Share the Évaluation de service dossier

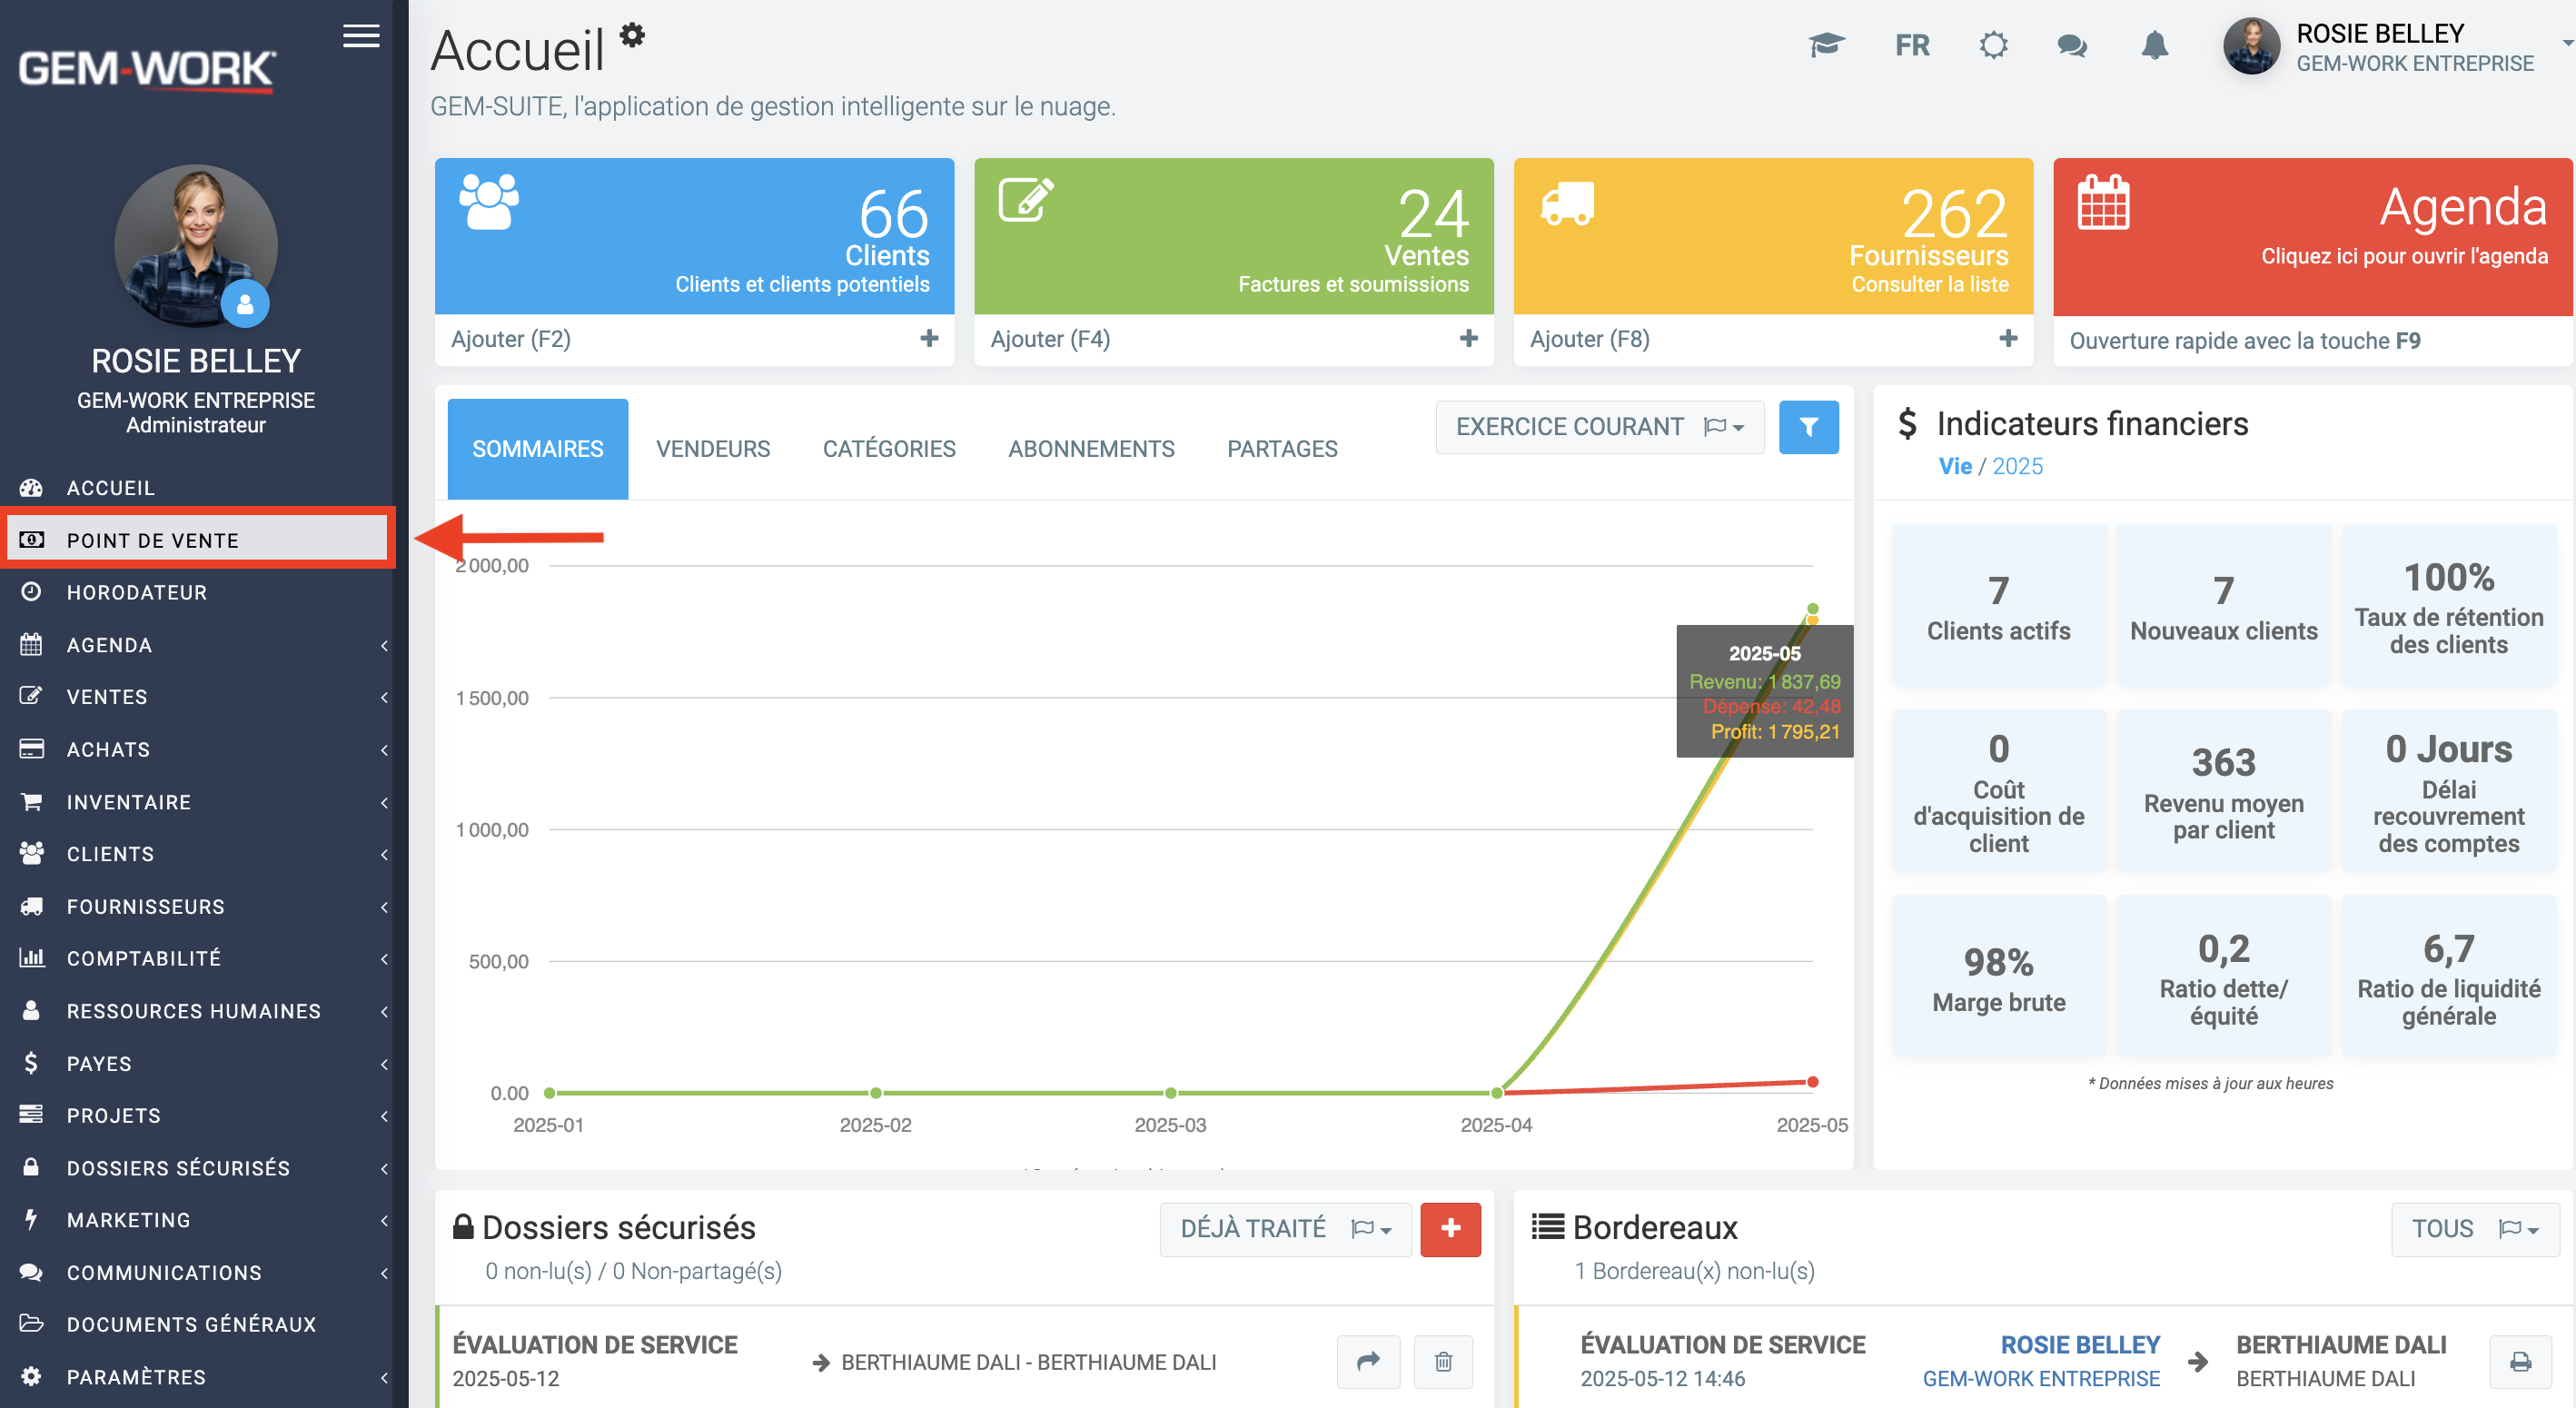(x=1368, y=1361)
